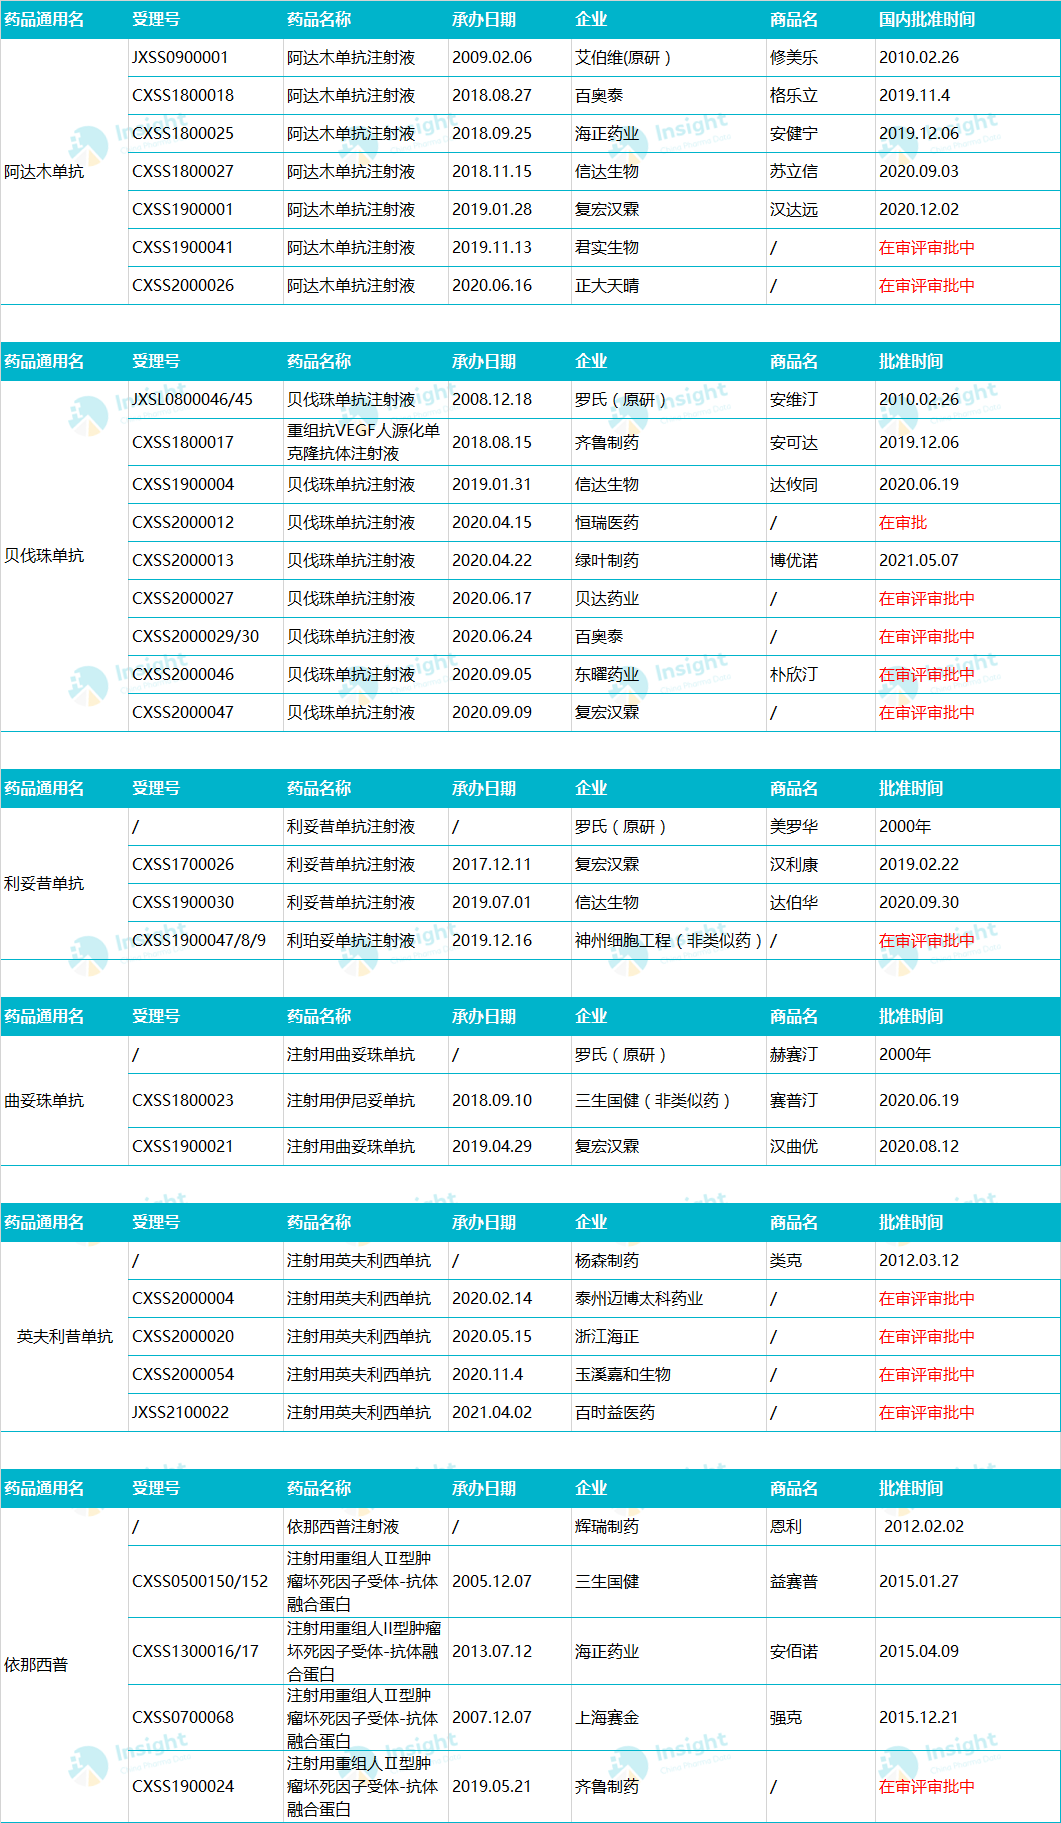Select acceptance number CXSS1900024
Screen dimensions: 1061x1823
click(x=183, y=1787)
